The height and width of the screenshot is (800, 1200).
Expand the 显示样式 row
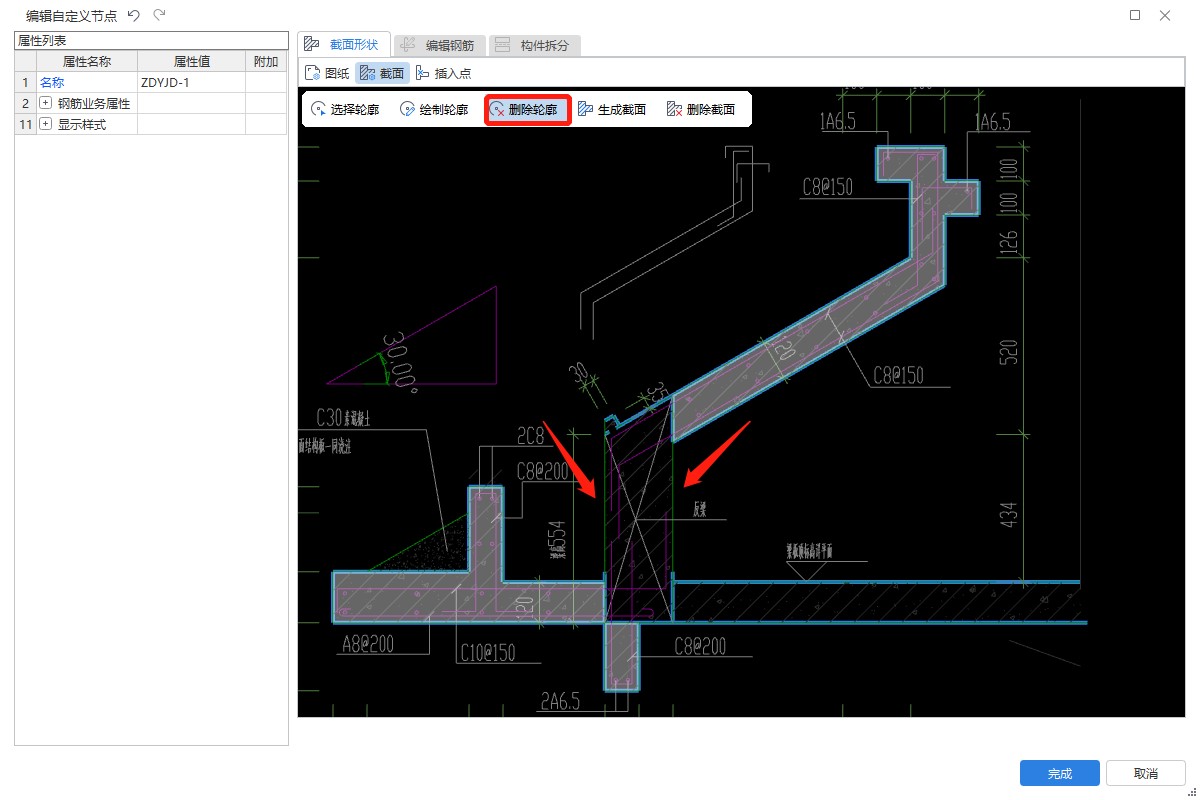(45, 124)
